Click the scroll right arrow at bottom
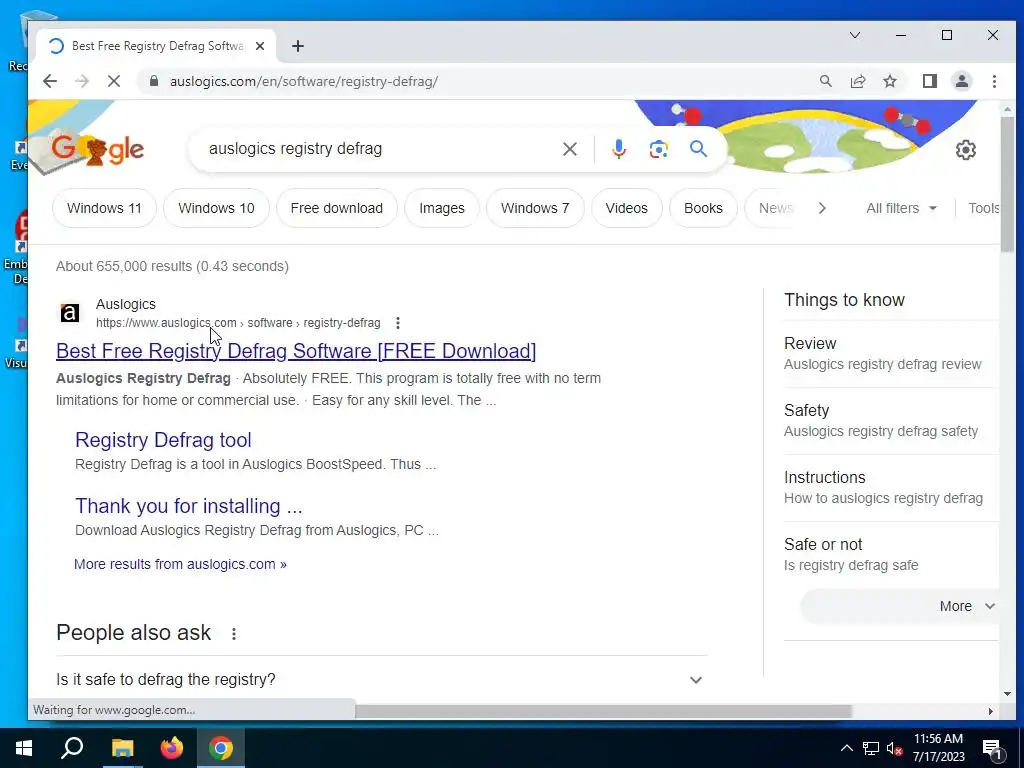Viewport: 1024px width, 768px height. click(x=991, y=711)
